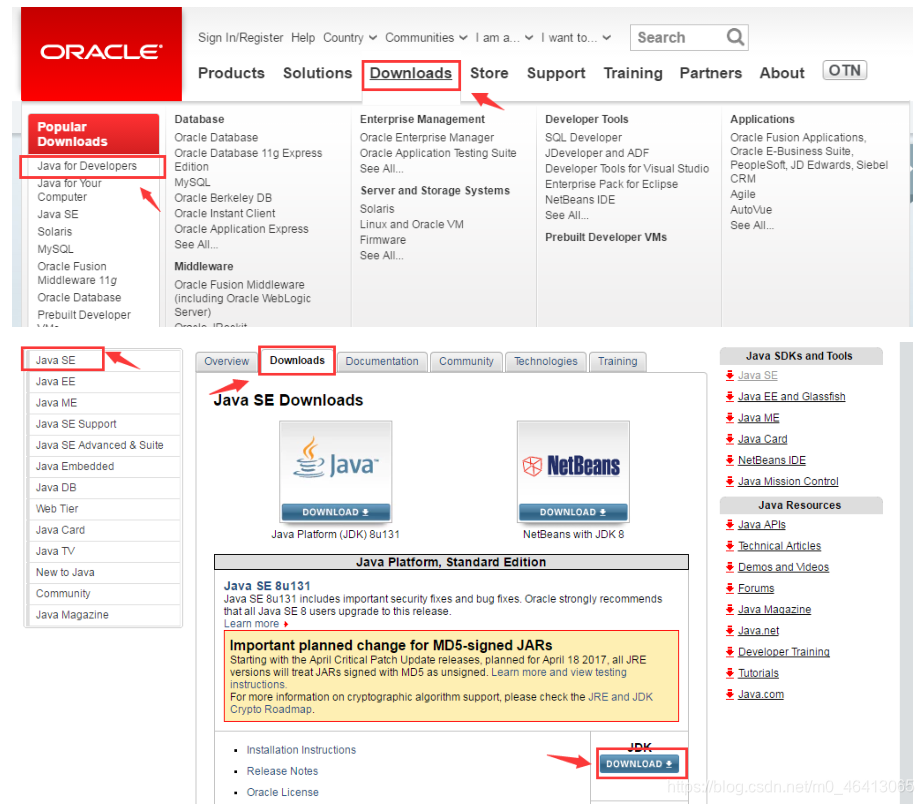Click the Java.com resource link

[x=761, y=694]
